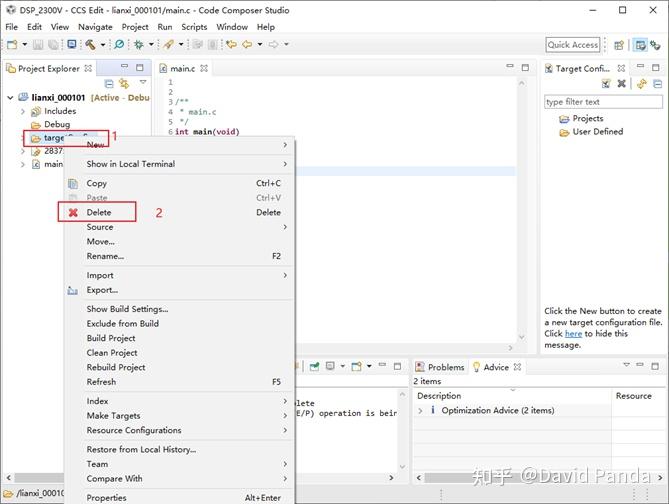Open the New dropdown arrow in toolbar

(24, 44)
